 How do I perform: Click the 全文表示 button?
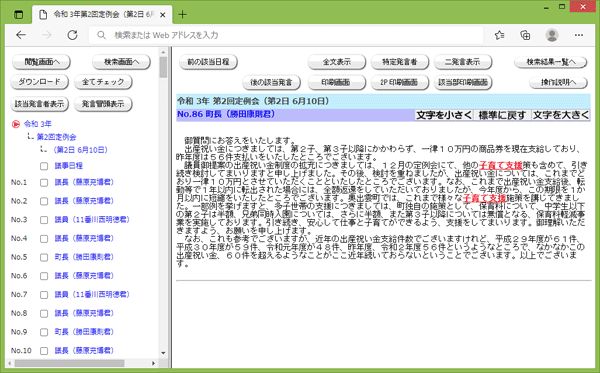(x=337, y=62)
